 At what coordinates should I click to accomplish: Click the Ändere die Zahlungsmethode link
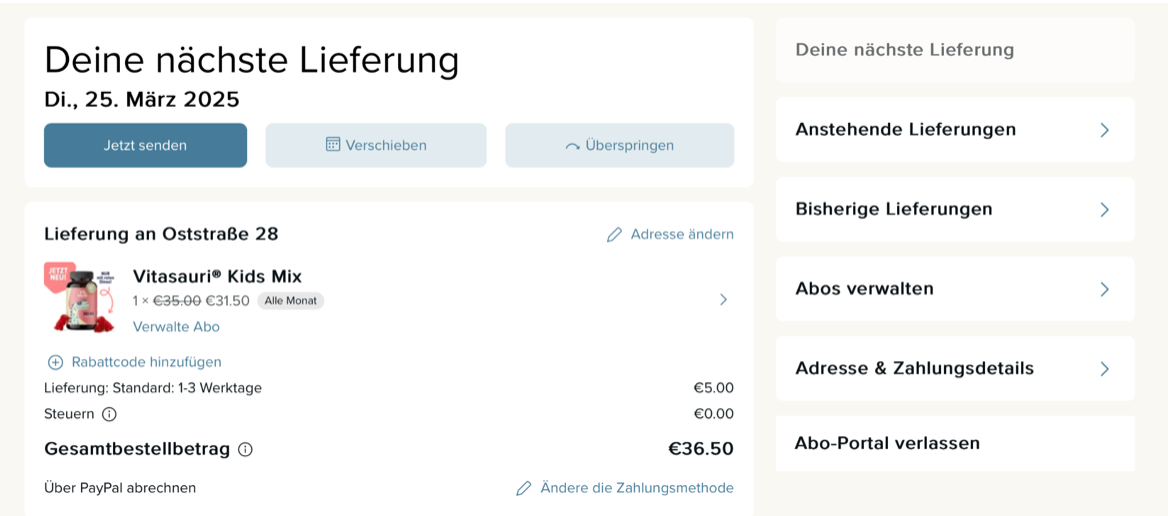[x=637, y=488]
